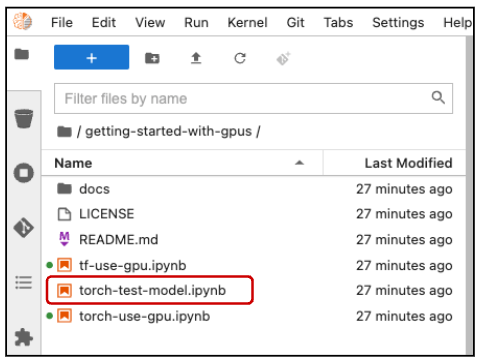Open the Table of Contents panel
This screenshot has height=361, width=481.
point(23,282)
